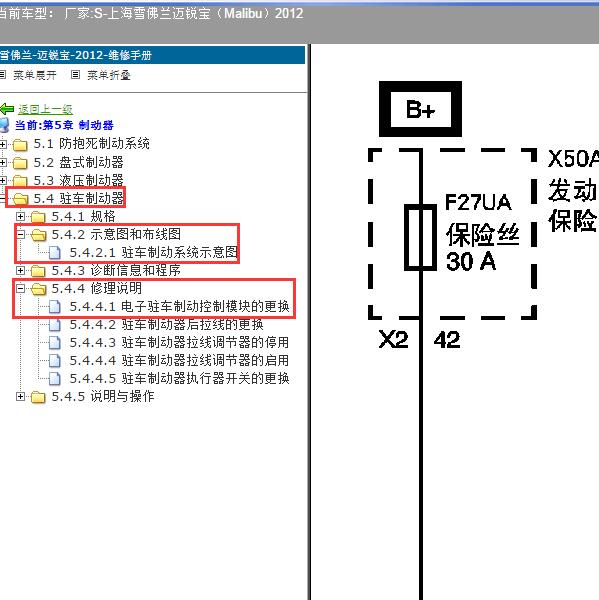This screenshot has height=600, width=599.
Task: Expand the 5.4.3 诊断信息和程序 node
Action: (20, 270)
